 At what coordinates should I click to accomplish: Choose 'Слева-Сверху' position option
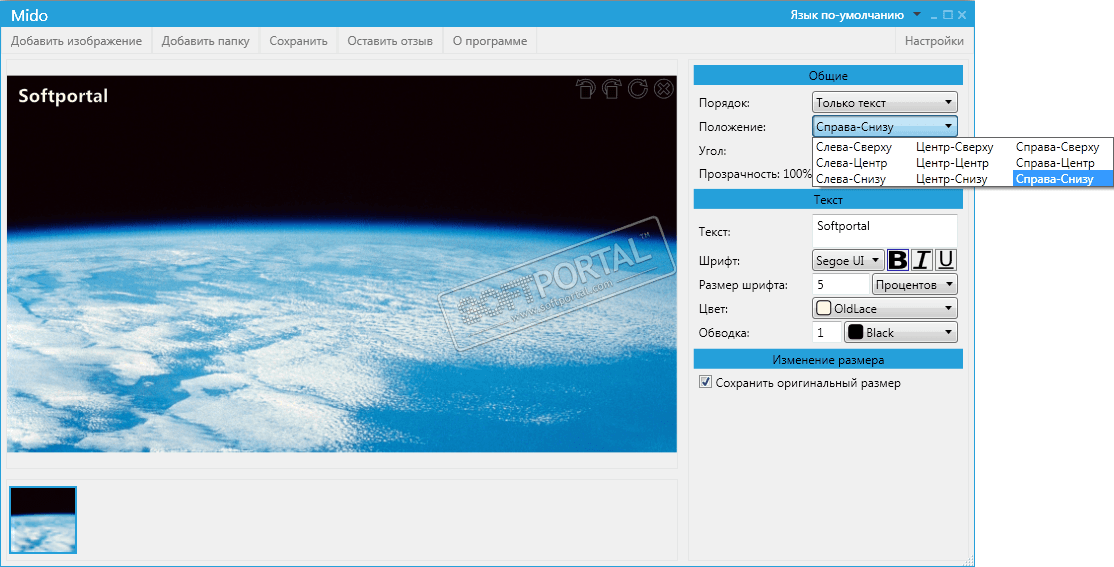click(x=853, y=147)
